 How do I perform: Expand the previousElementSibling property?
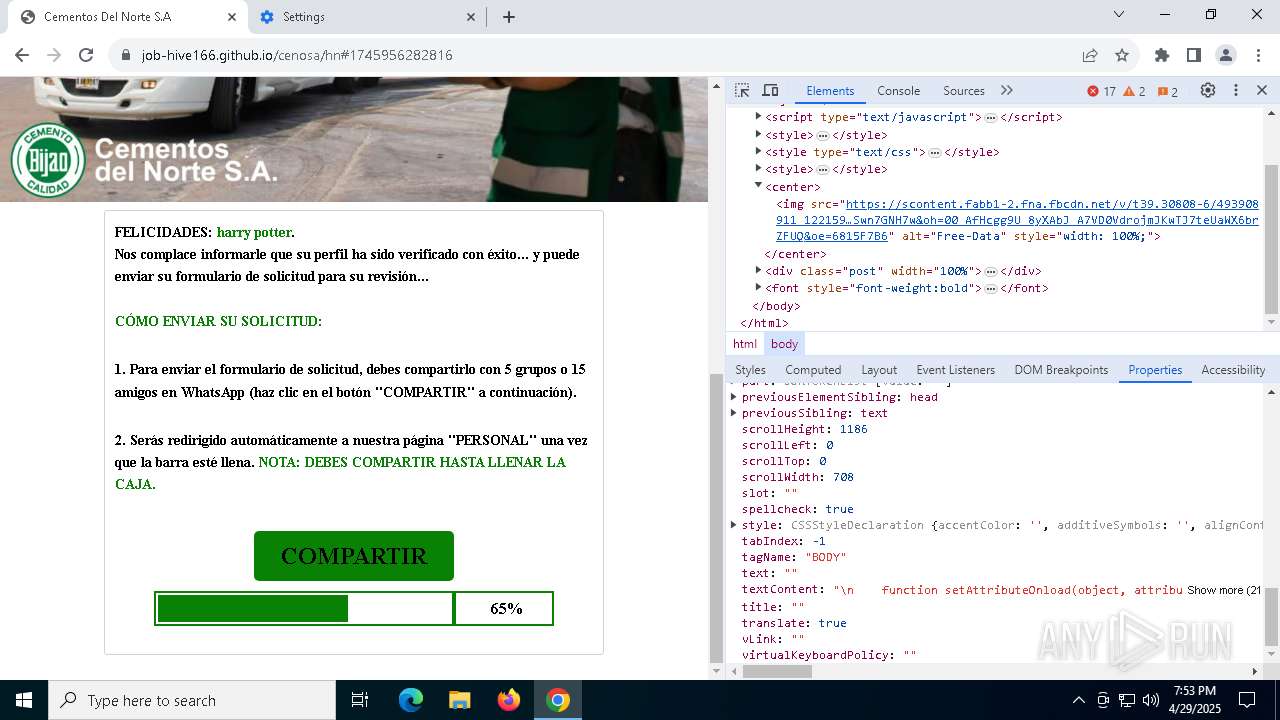point(734,397)
